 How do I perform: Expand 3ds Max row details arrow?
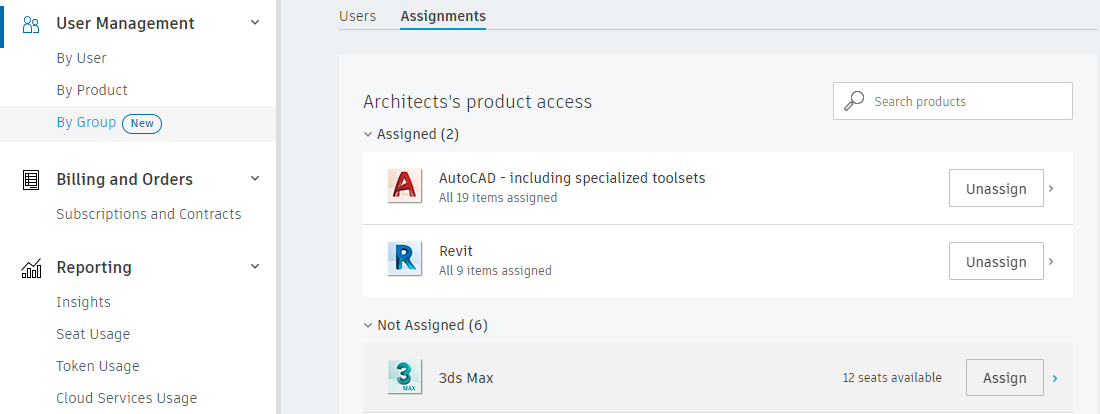[x=1054, y=378]
